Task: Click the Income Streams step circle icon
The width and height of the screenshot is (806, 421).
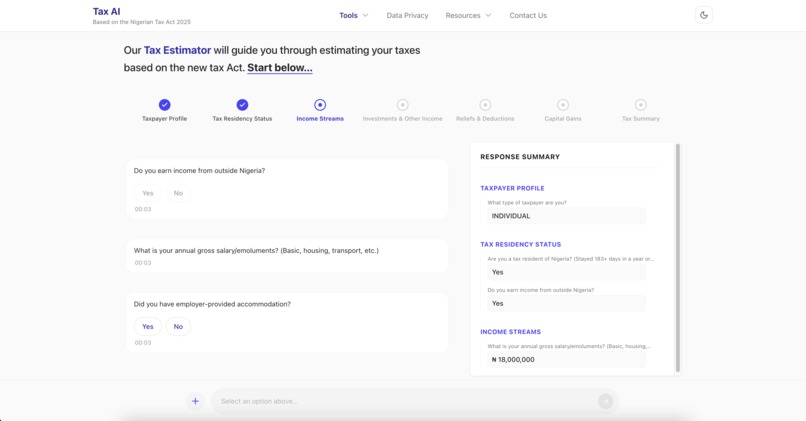Action: [x=320, y=105]
